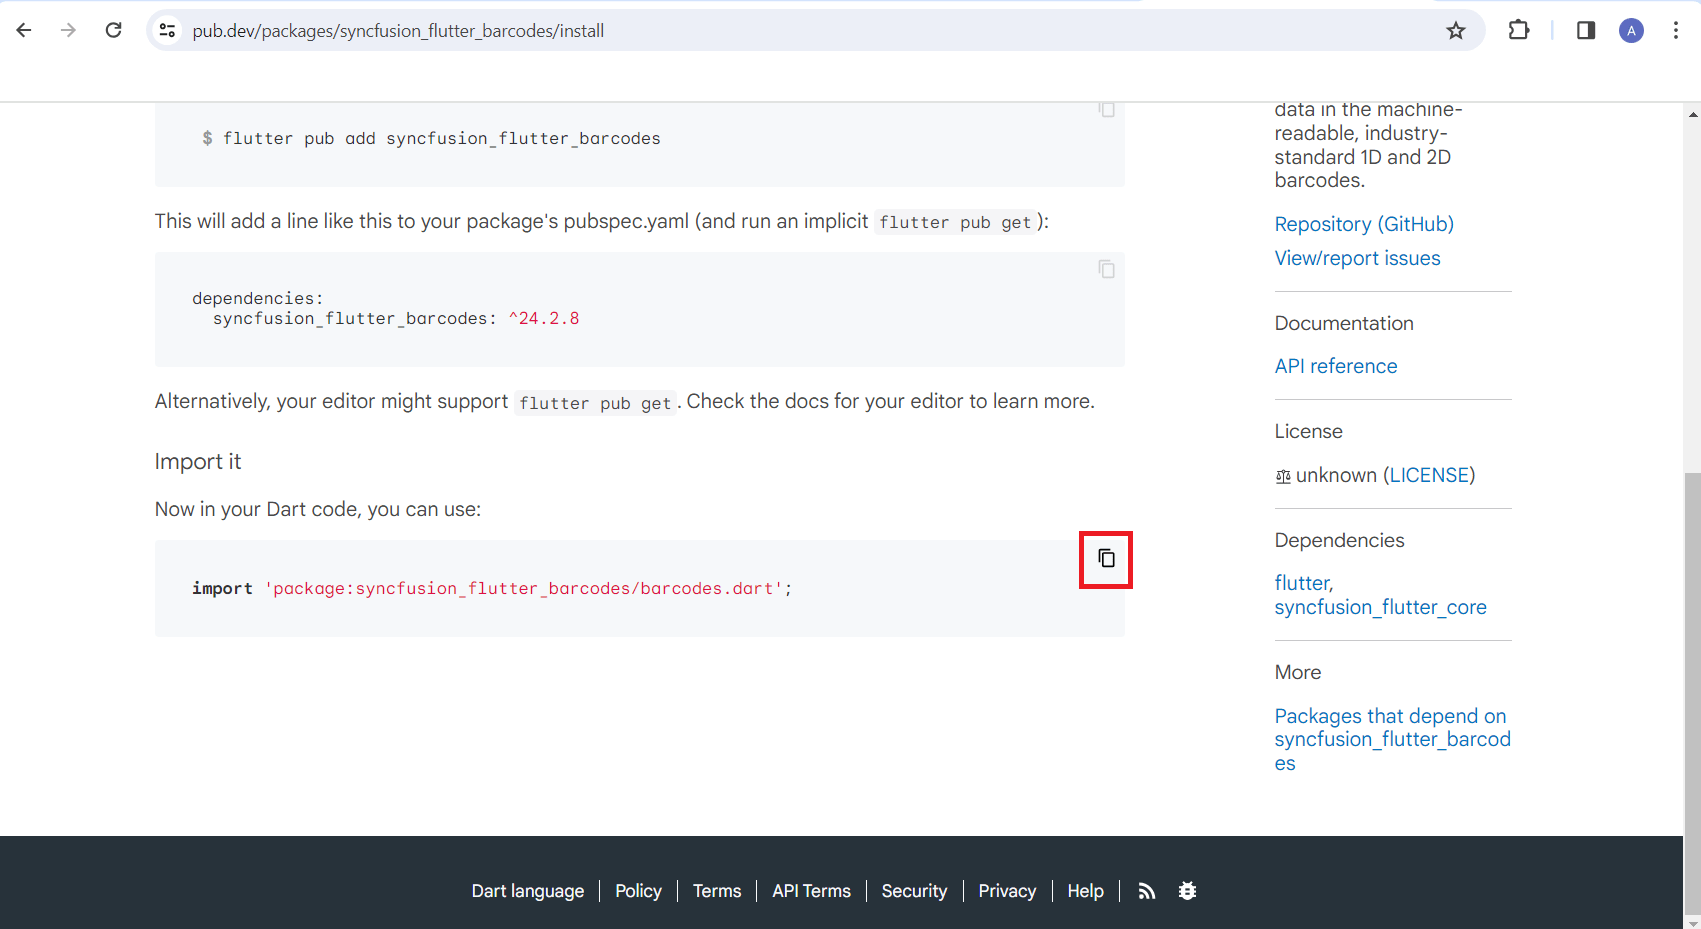Copy the pubspec dependencies code block
The image size is (1701, 929).
tap(1106, 269)
